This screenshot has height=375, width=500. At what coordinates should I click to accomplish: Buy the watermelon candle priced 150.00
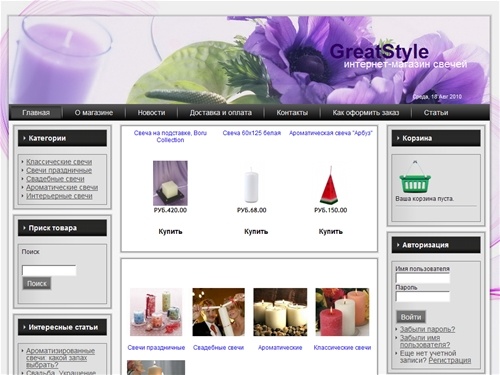(x=331, y=231)
